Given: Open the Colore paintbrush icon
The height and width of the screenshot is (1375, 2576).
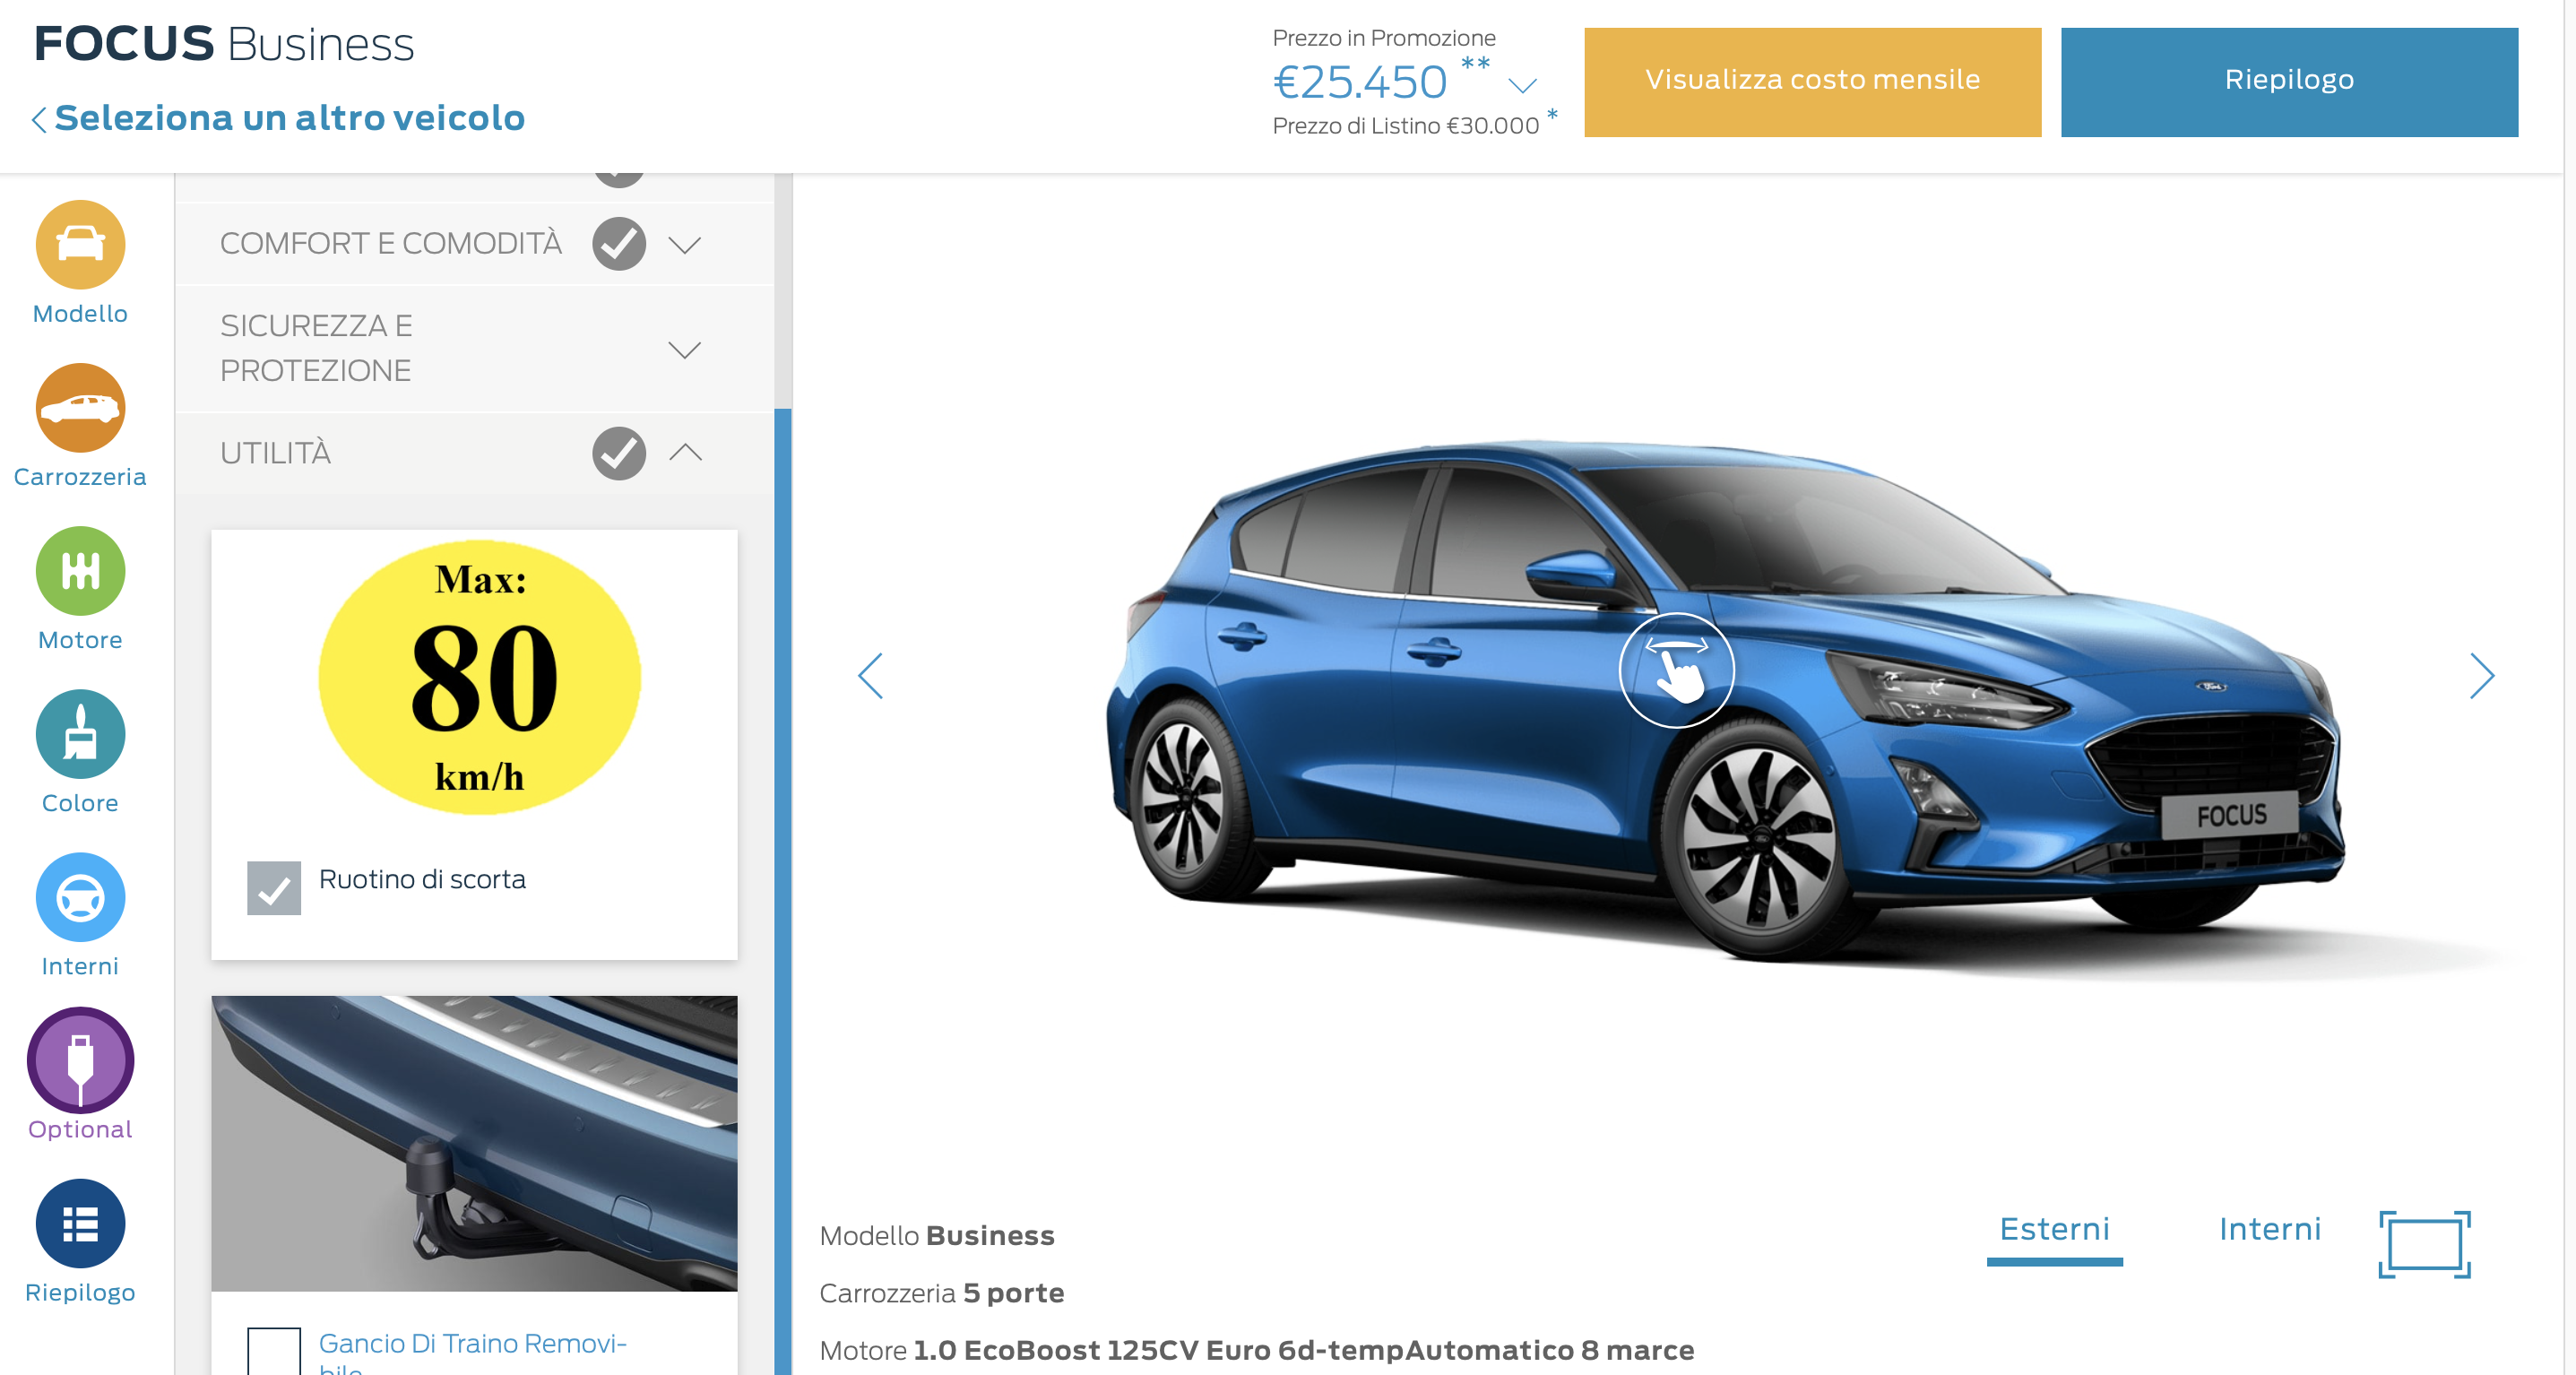Looking at the screenshot, I should pyautogui.click(x=80, y=734).
